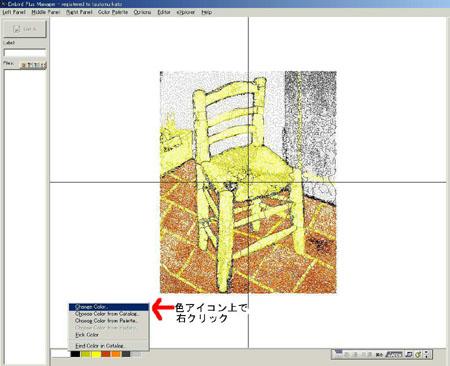Click the small kanji icon before AUTO
The image size is (450, 366).
[x=379, y=355]
